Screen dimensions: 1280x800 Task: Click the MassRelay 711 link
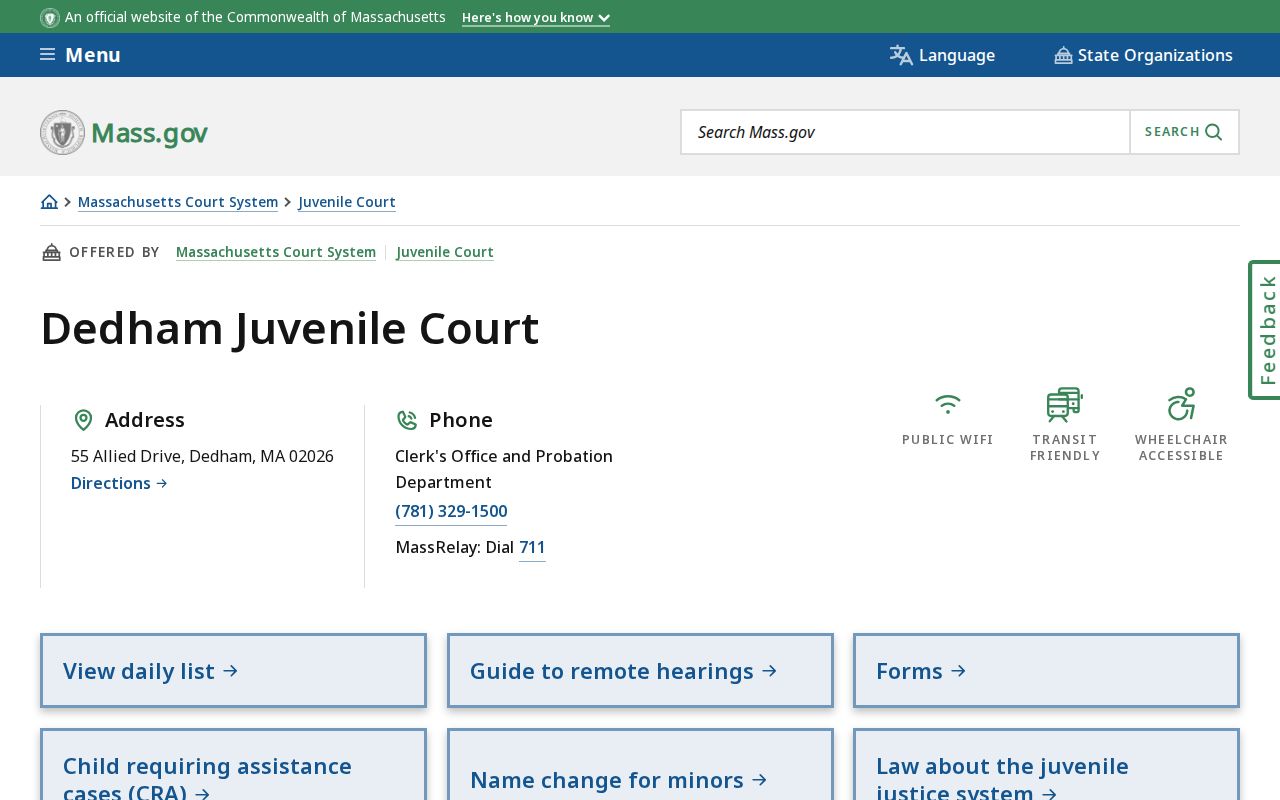pyautogui.click(x=532, y=547)
